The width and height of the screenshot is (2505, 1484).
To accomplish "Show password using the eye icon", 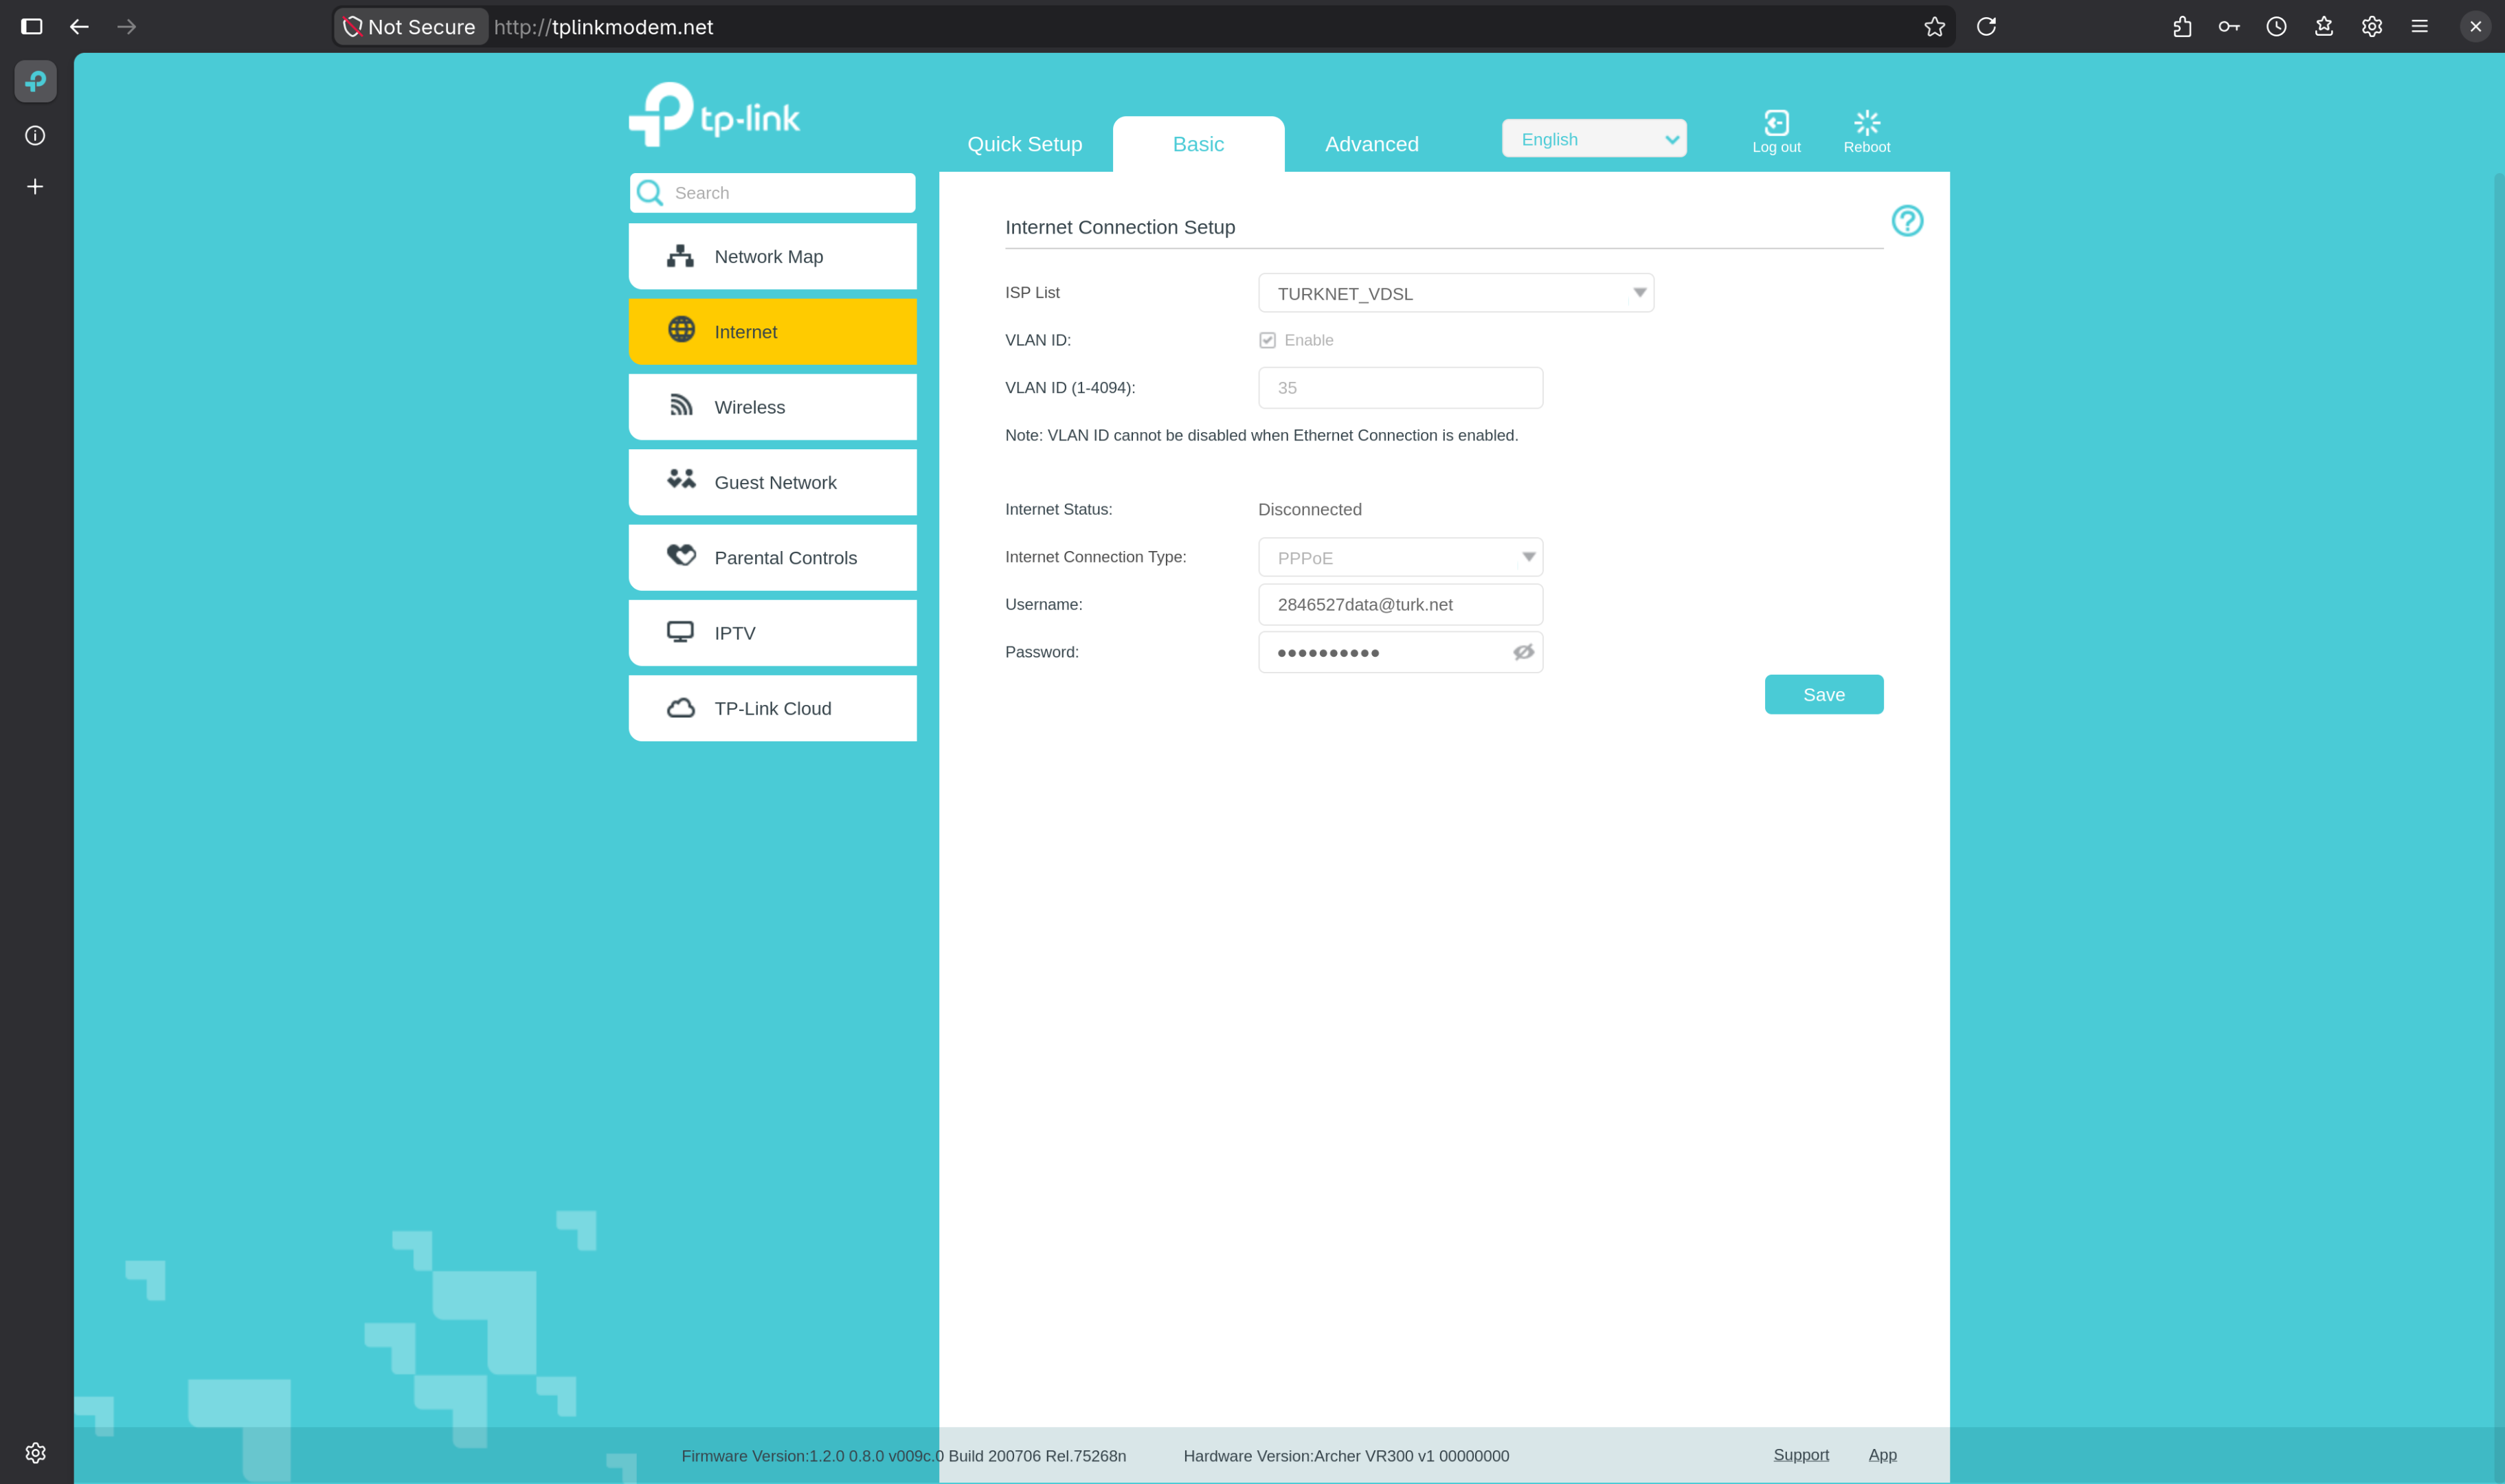I will 1523,652.
